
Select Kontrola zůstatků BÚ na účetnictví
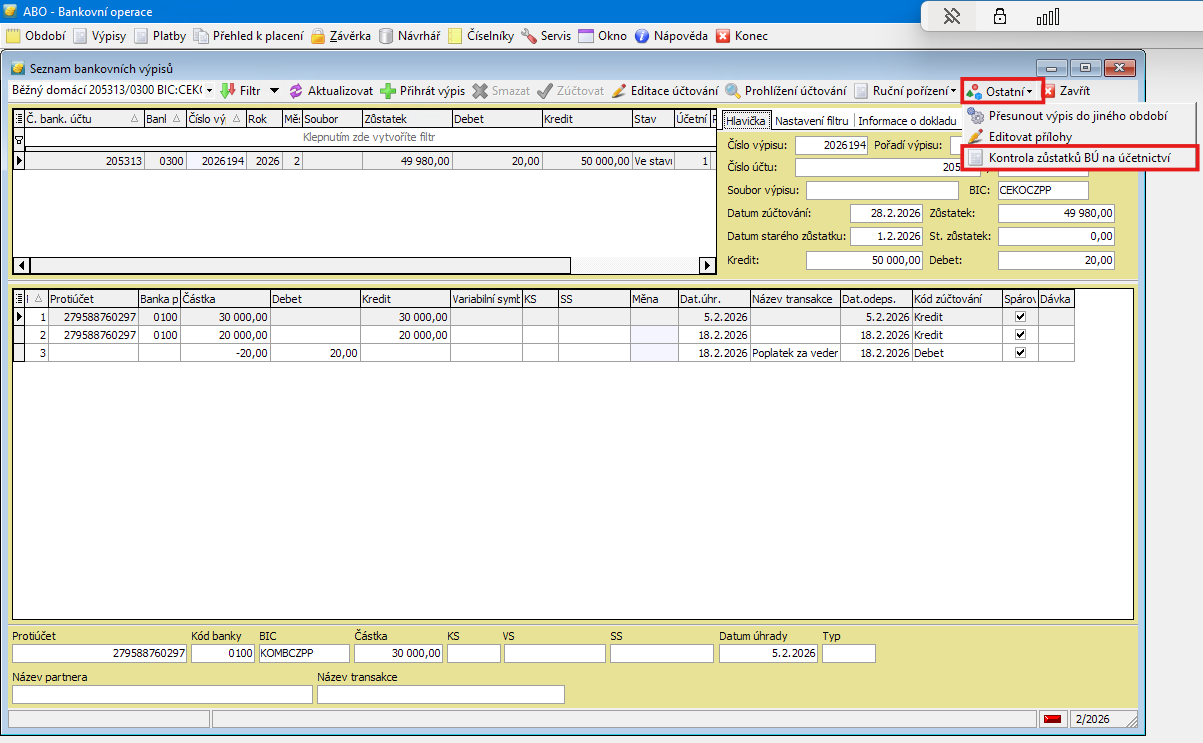tap(1078, 158)
